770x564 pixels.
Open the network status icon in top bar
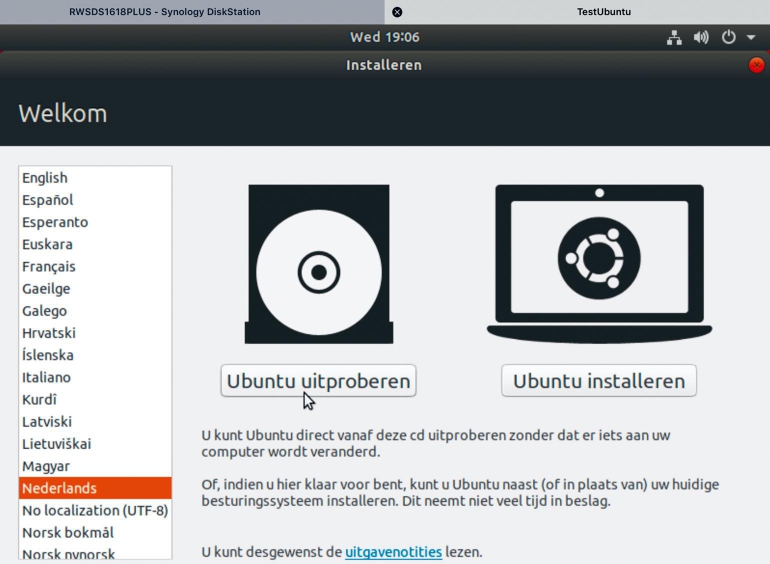(x=674, y=38)
